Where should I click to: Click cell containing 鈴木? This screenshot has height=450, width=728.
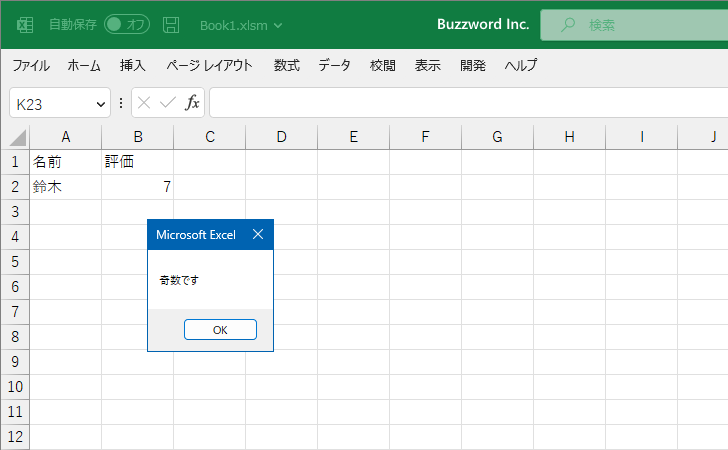click(65, 187)
